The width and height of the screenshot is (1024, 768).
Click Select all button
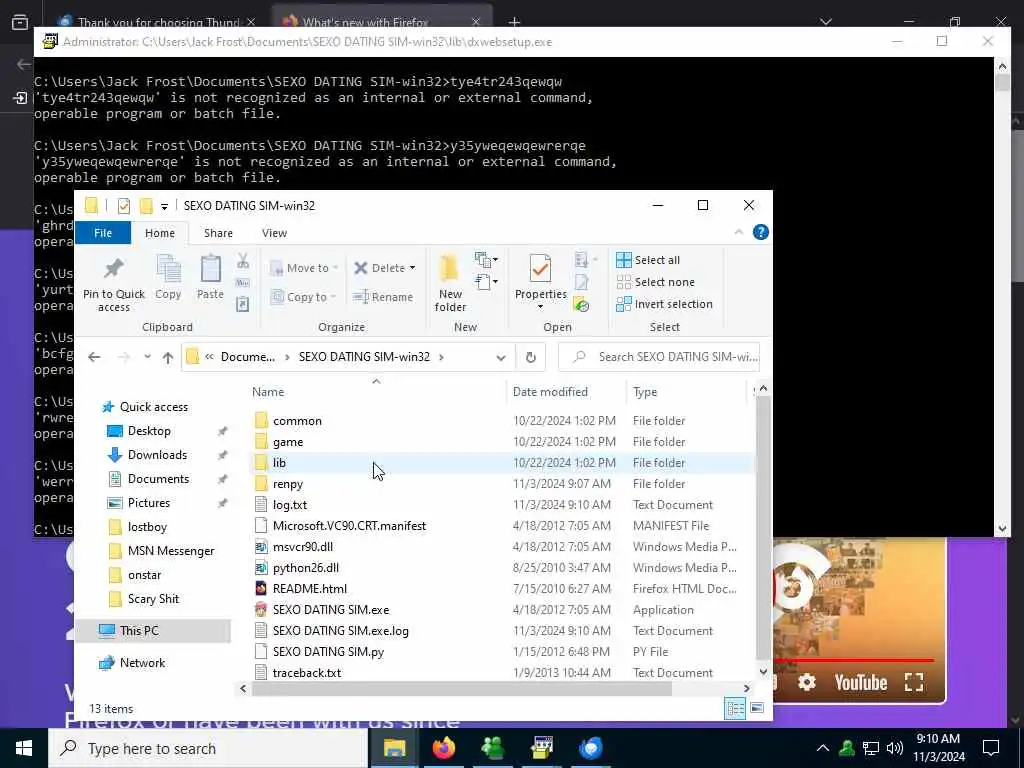pyautogui.click(x=648, y=260)
